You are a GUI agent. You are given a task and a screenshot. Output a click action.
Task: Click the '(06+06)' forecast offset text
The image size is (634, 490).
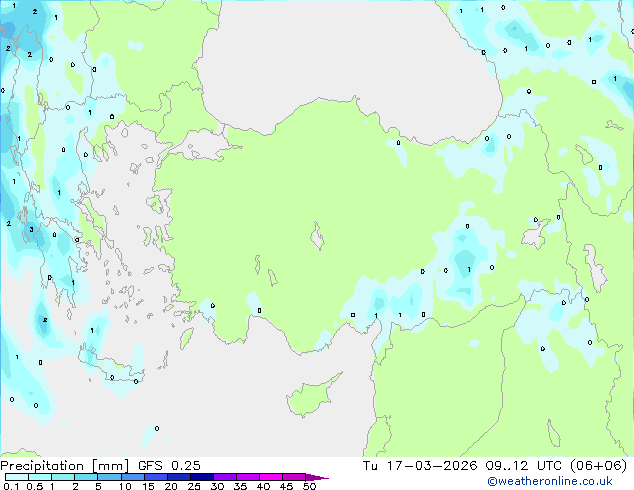pyautogui.click(x=598, y=466)
